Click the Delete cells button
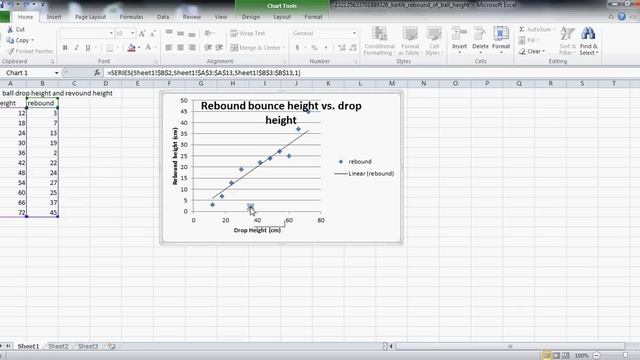 coord(480,40)
